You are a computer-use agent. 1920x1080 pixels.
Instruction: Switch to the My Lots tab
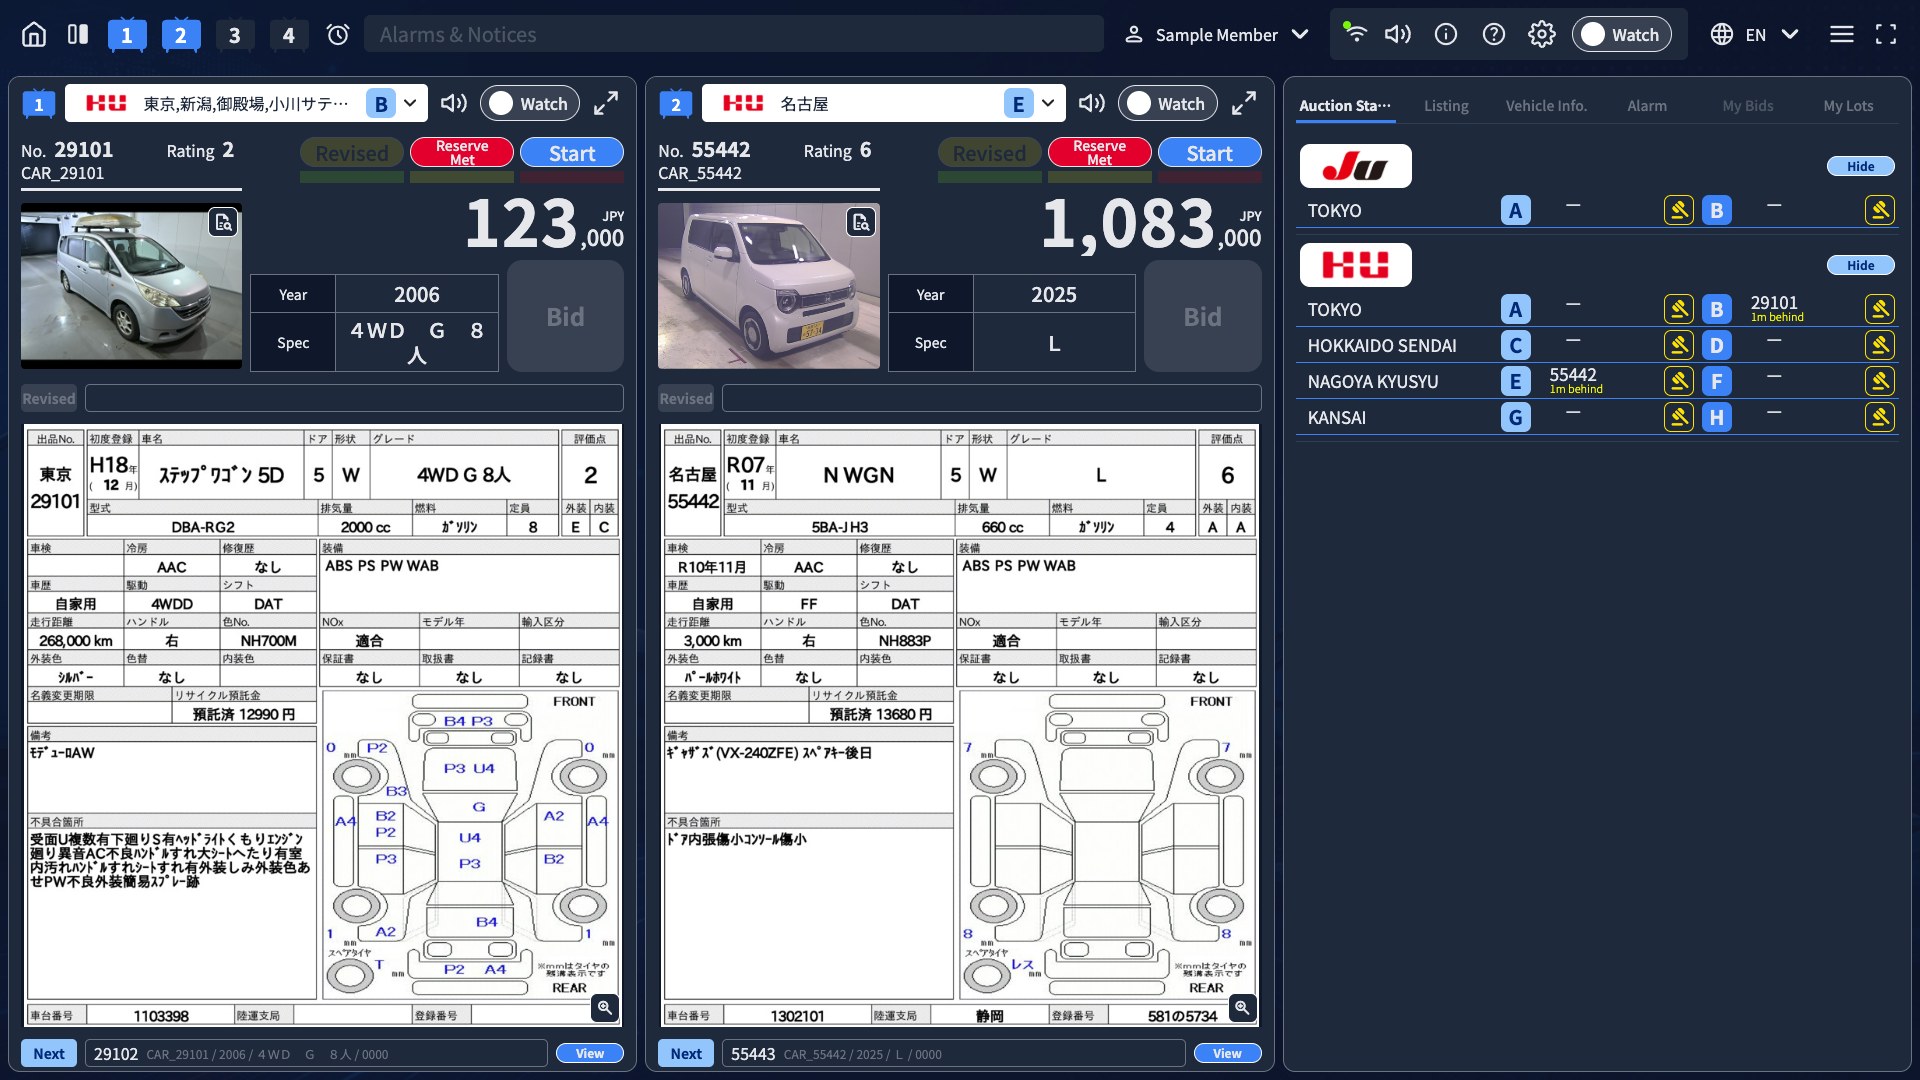point(1848,106)
